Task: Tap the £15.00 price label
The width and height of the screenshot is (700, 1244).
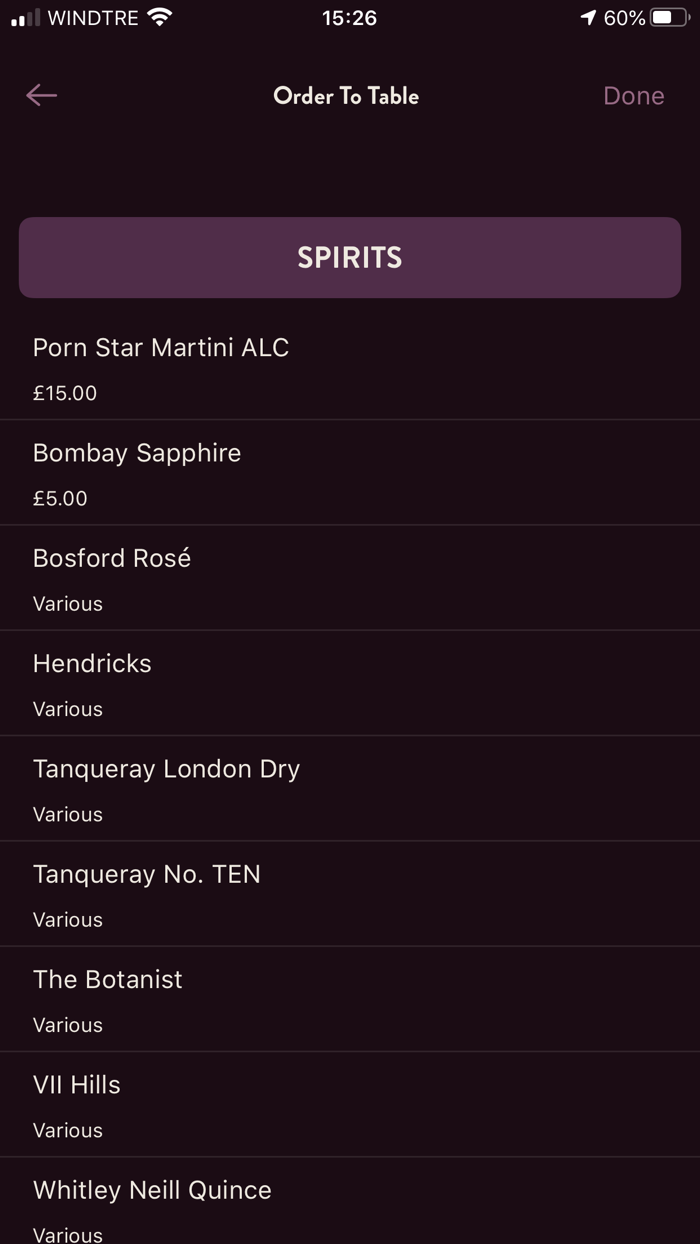Action: [65, 393]
